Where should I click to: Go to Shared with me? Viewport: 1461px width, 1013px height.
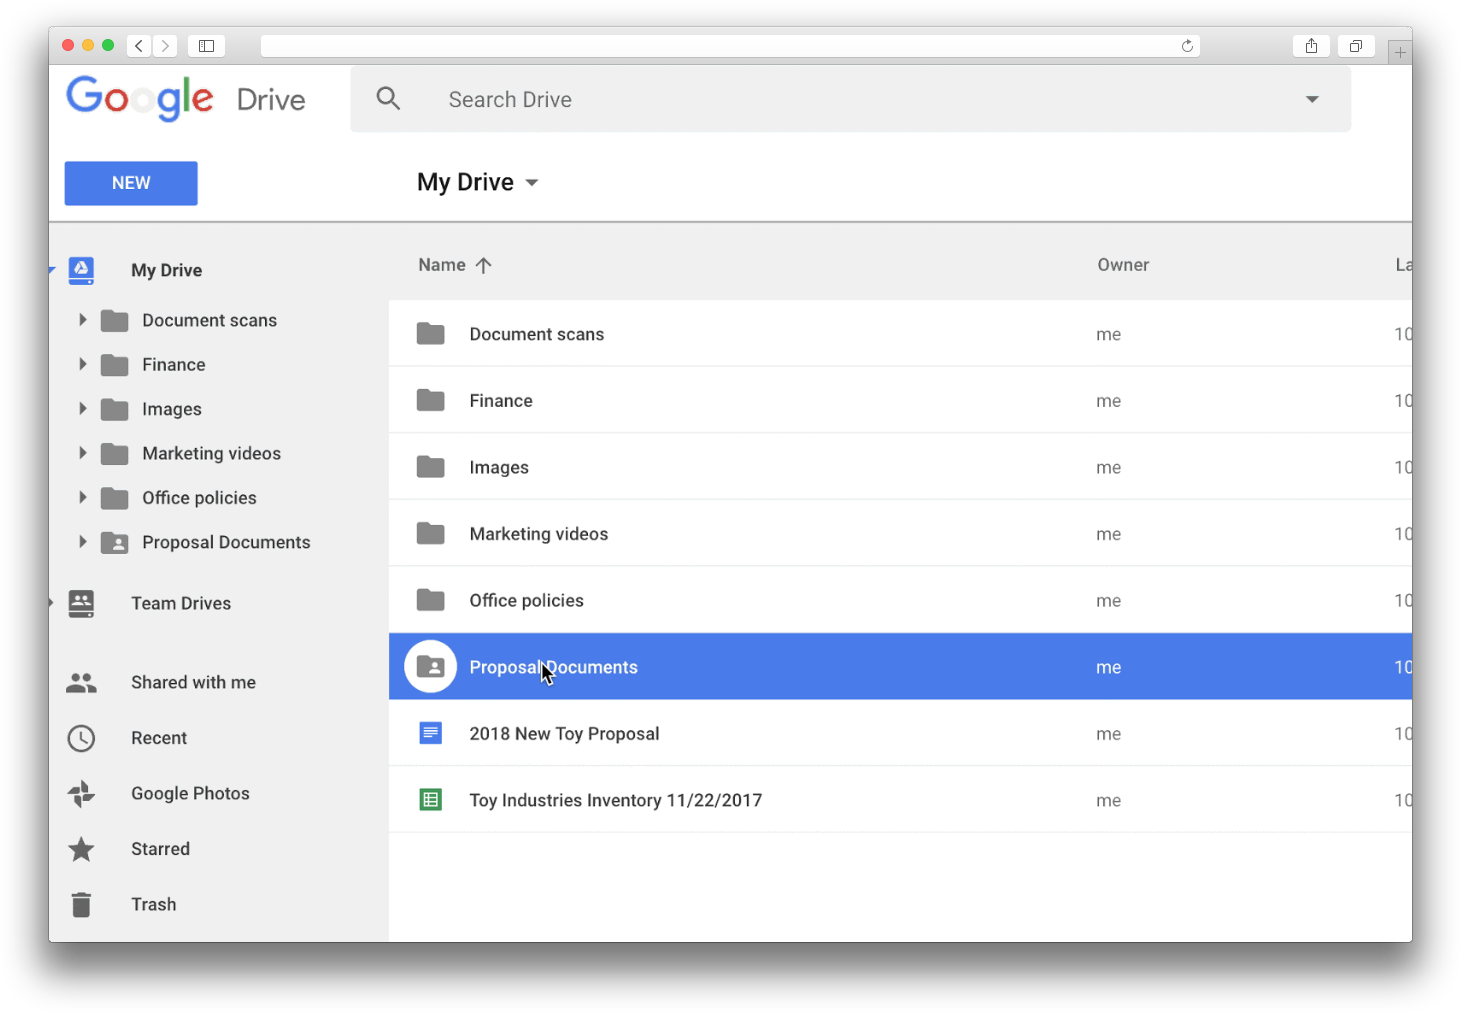[193, 682]
